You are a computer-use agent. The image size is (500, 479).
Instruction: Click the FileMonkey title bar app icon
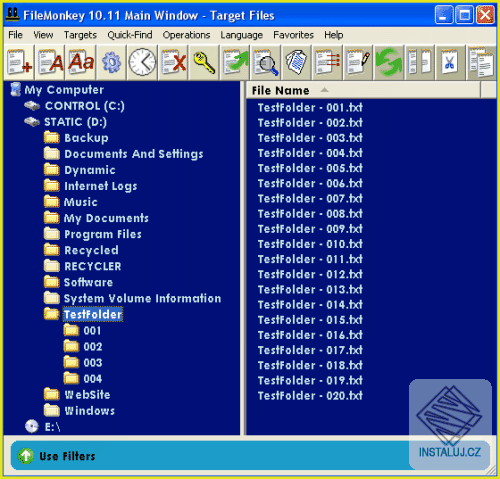click(13, 15)
